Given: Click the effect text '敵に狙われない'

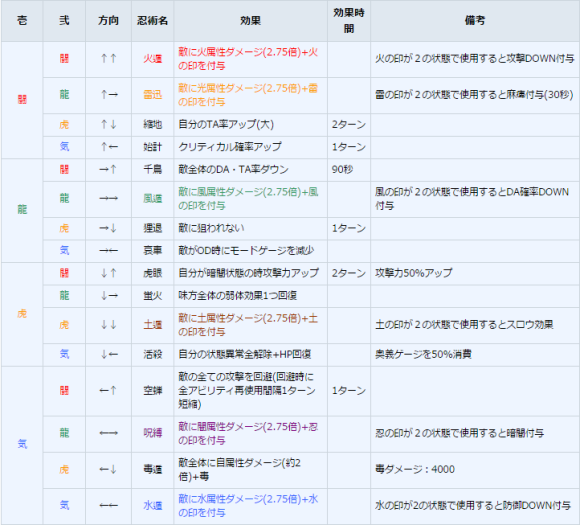Looking at the screenshot, I should click(211, 228).
